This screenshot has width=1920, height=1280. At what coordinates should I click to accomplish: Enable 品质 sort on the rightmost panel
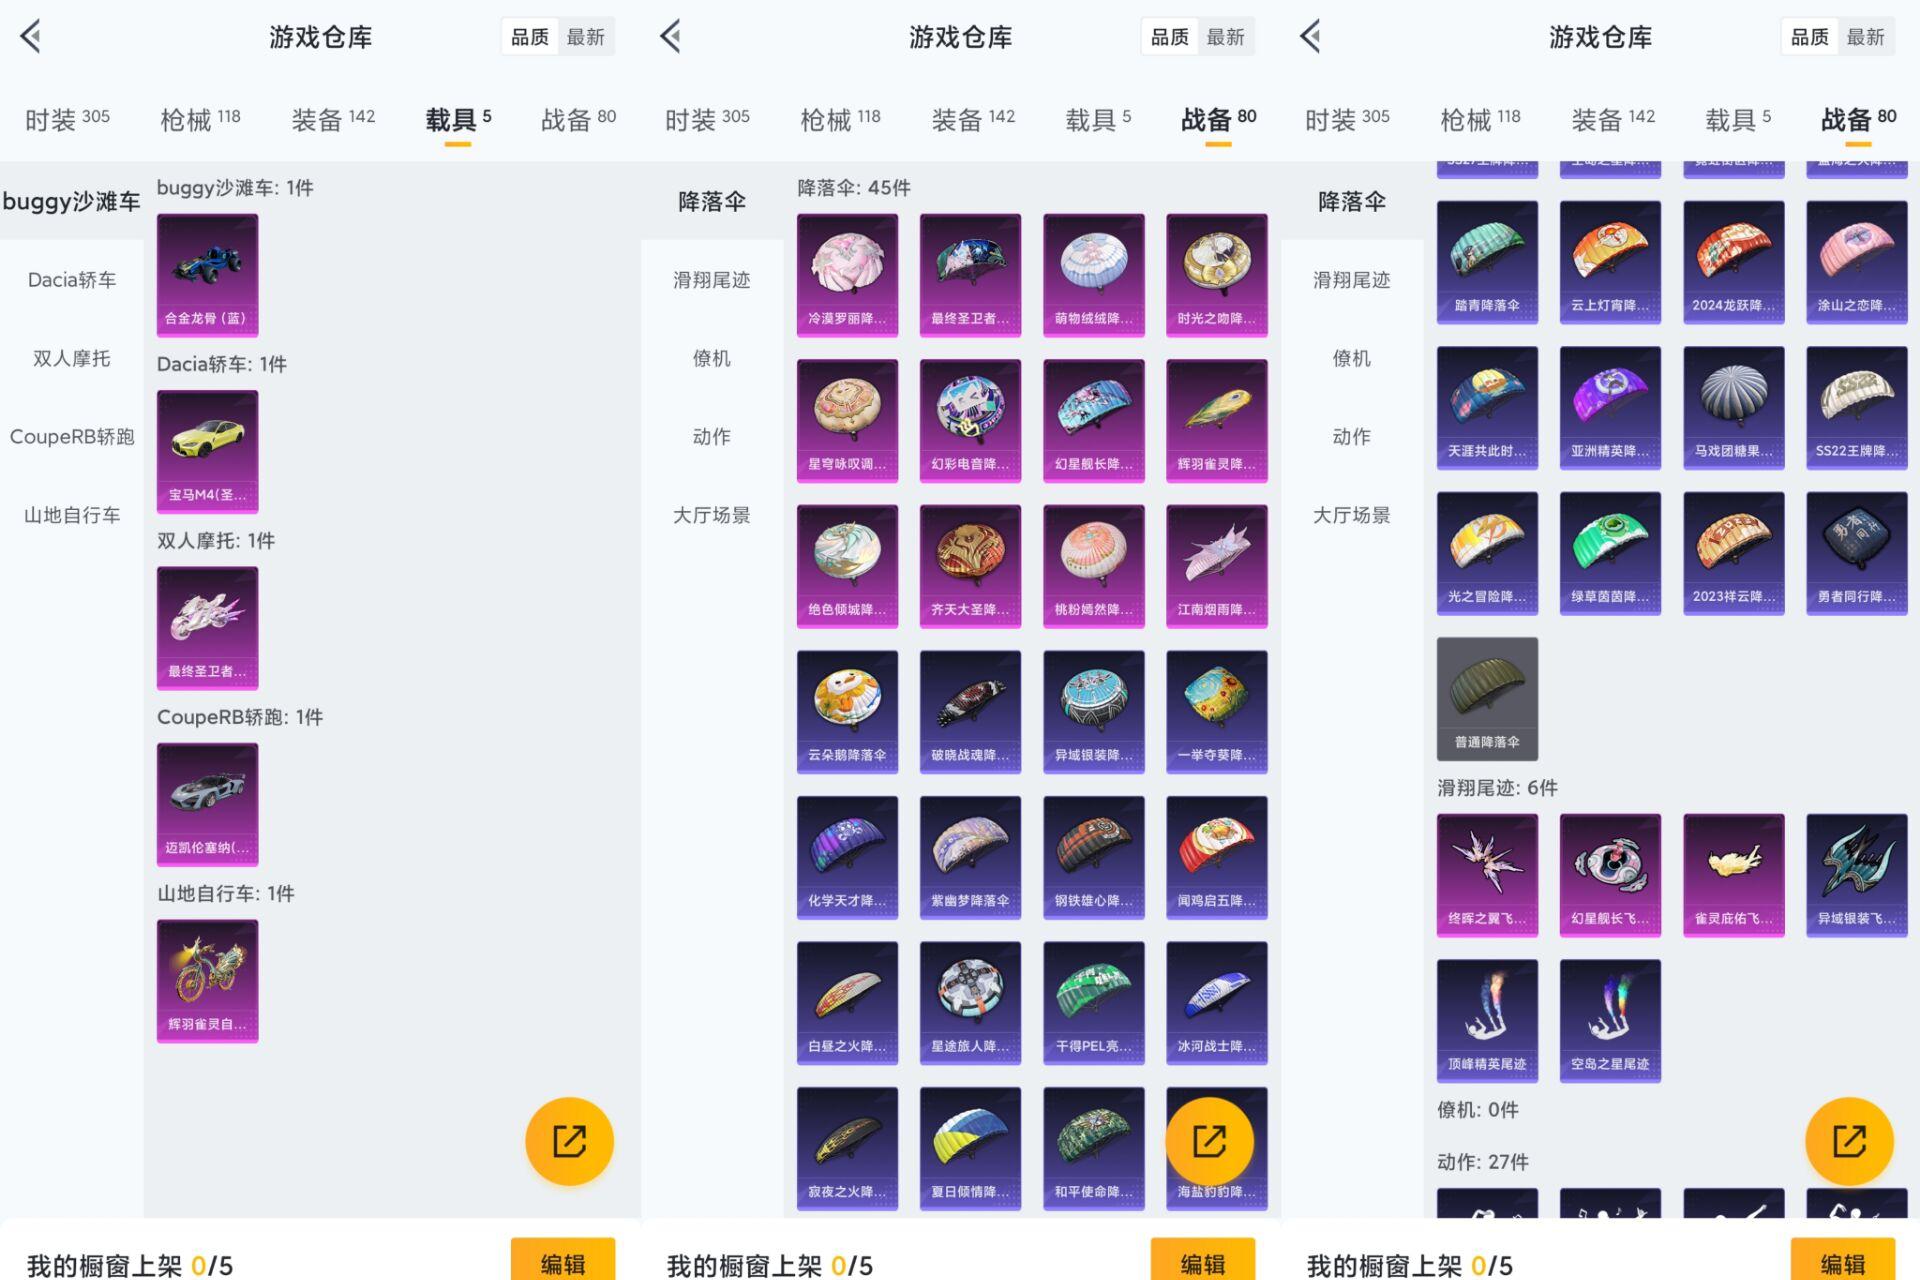pyautogui.click(x=1809, y=36)
